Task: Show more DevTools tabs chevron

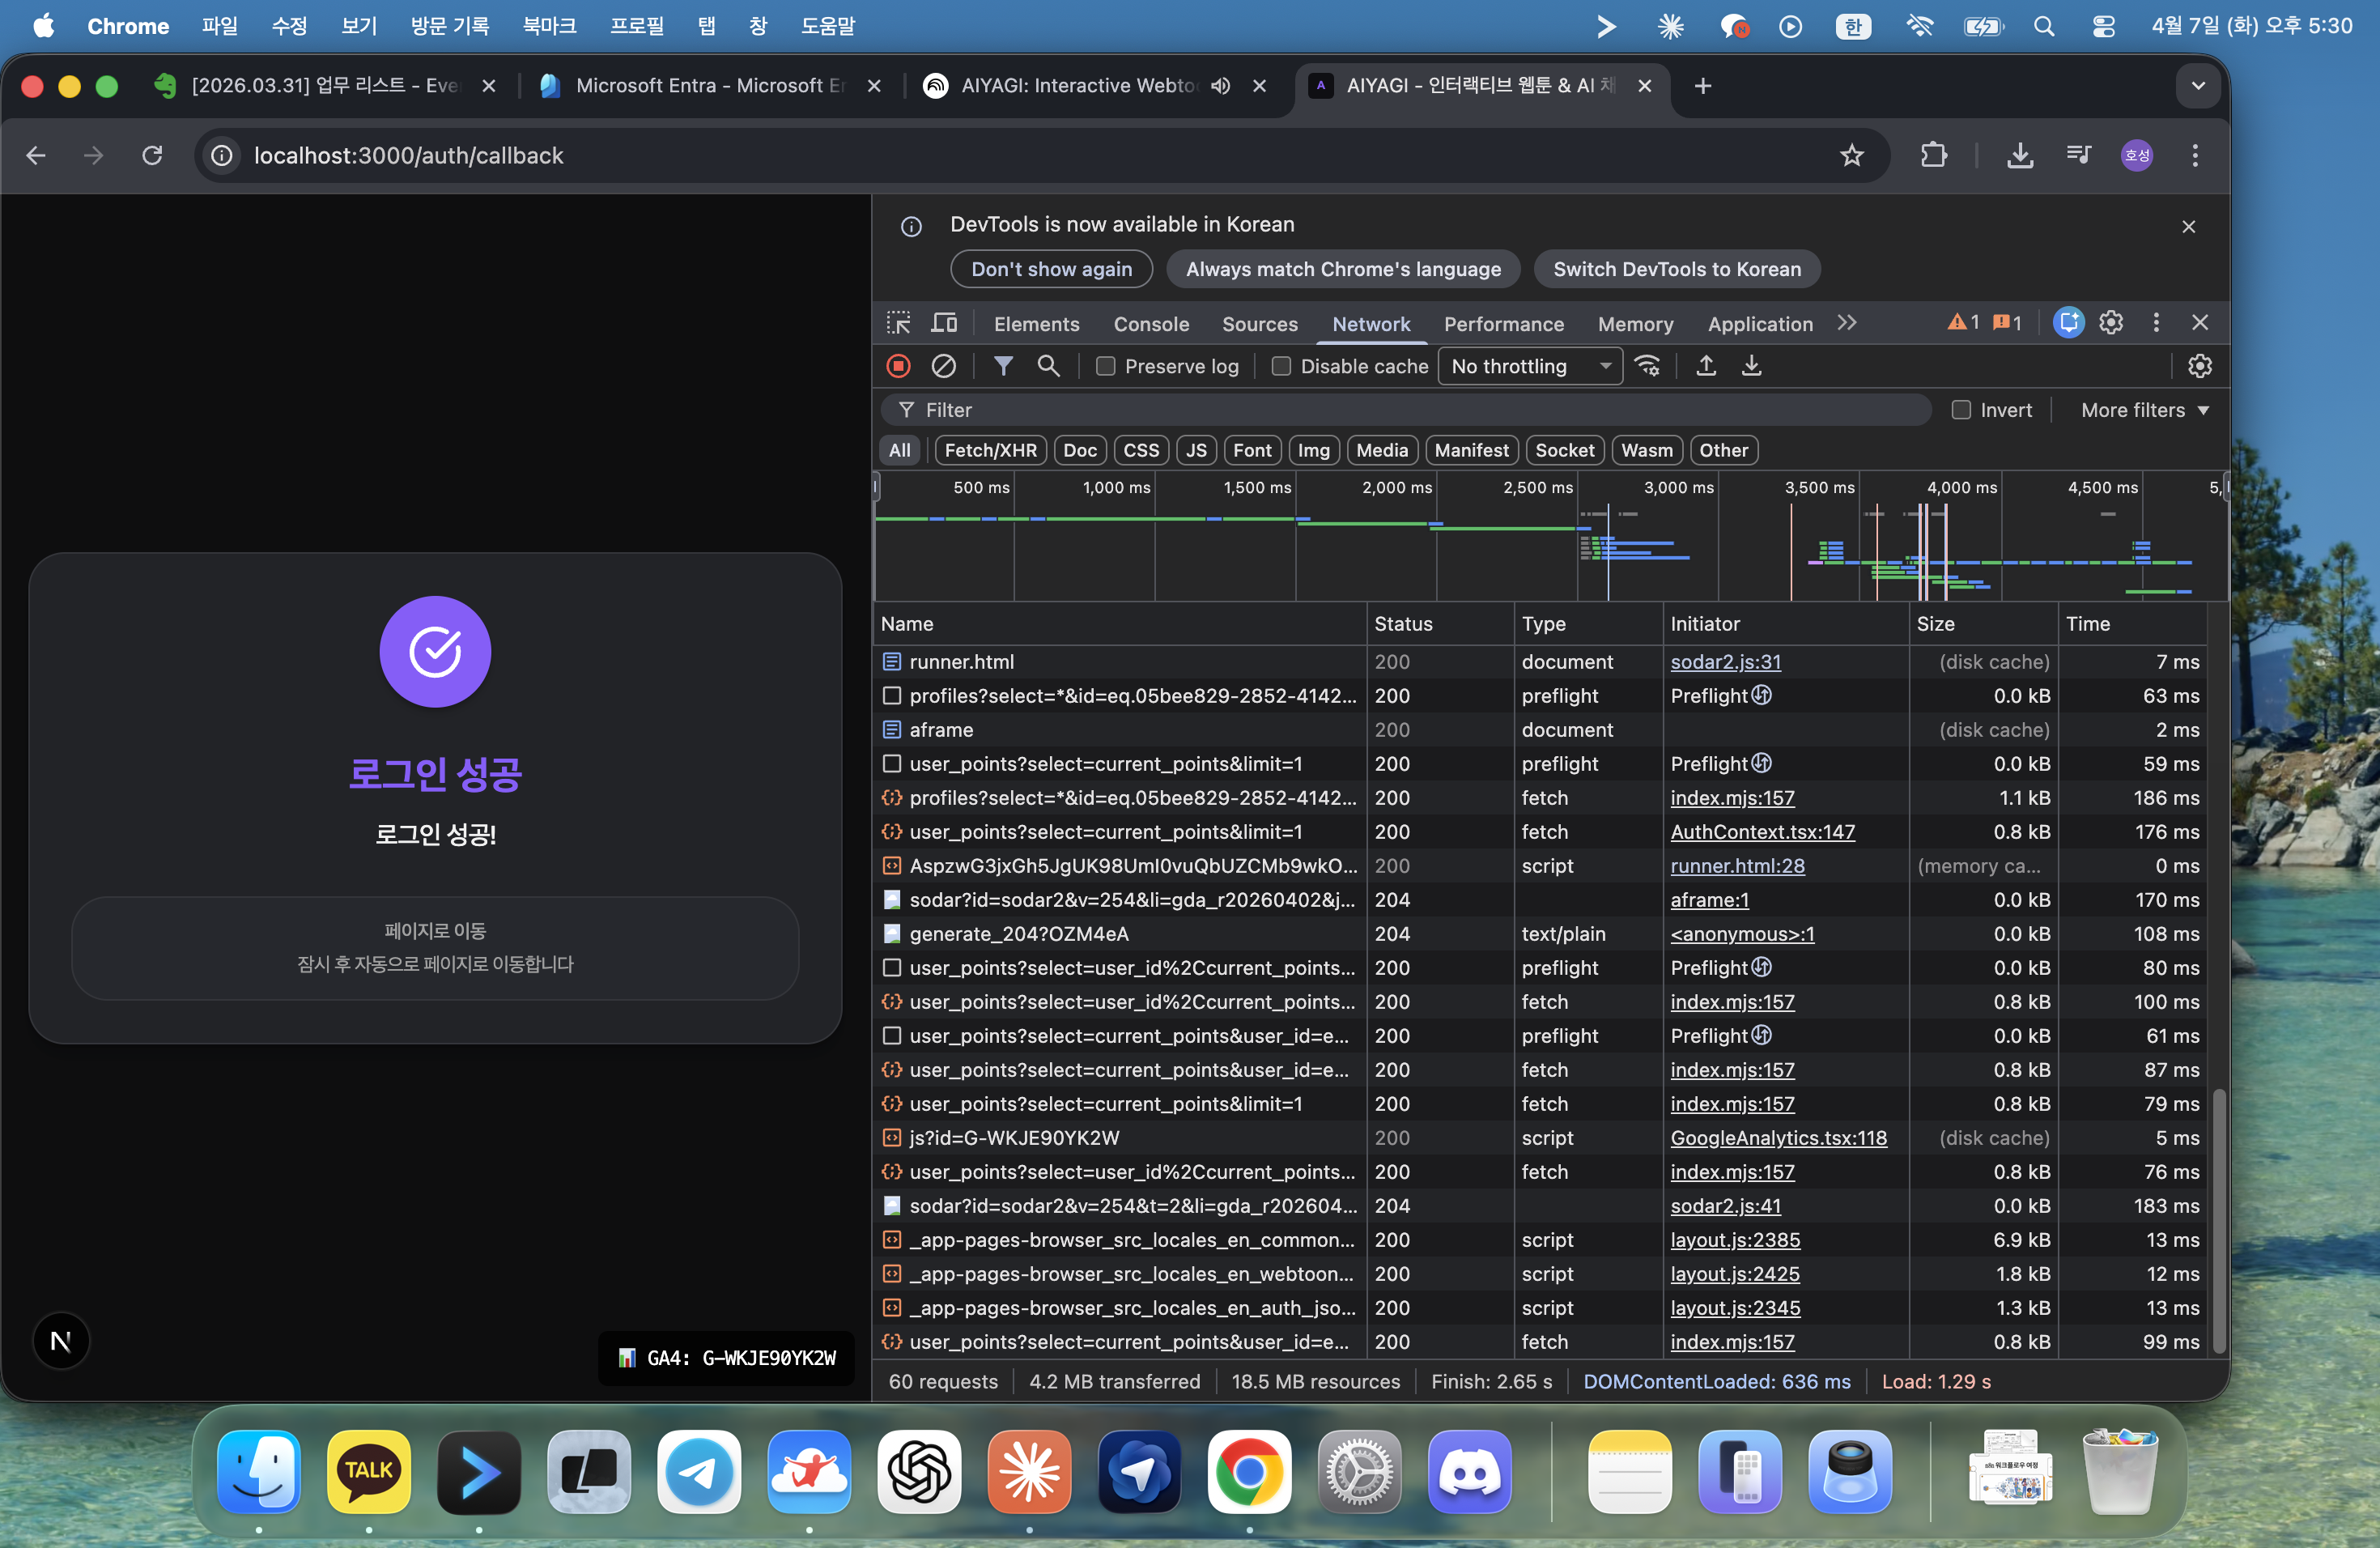Action: pyautogui.click(x=1847, y=323)
